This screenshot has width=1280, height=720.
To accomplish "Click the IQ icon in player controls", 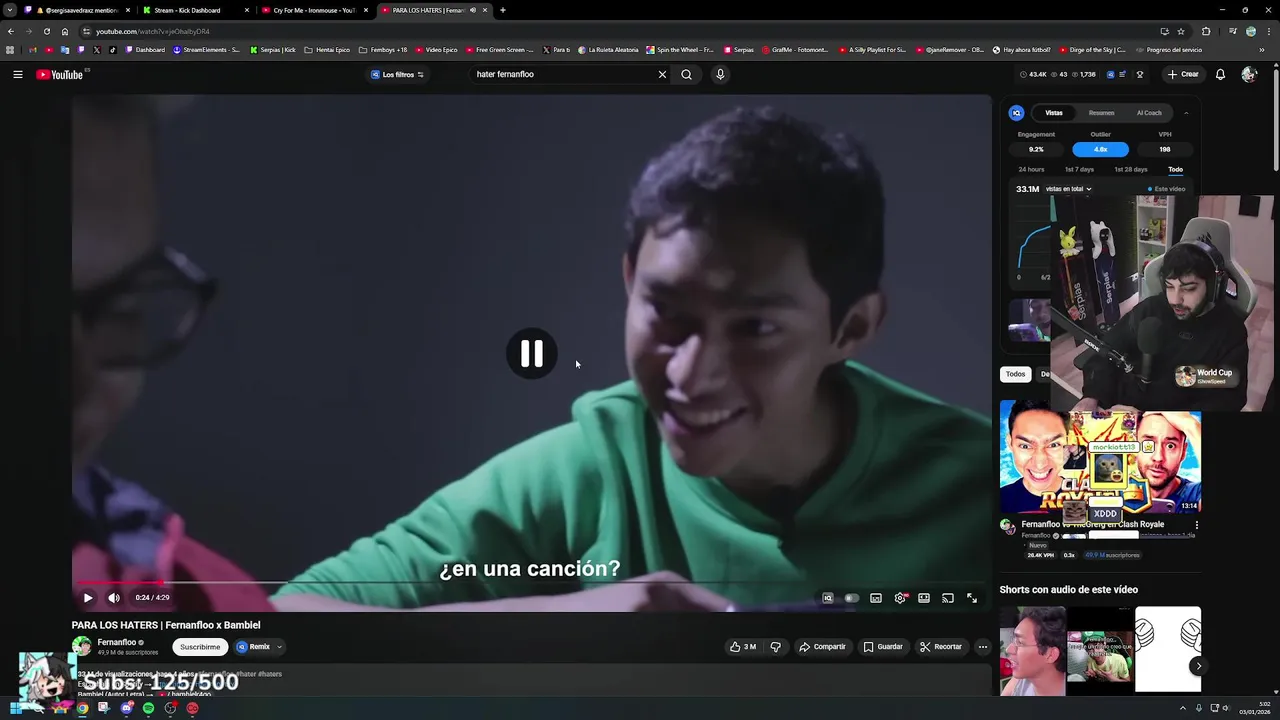I will tap(828, 598).
